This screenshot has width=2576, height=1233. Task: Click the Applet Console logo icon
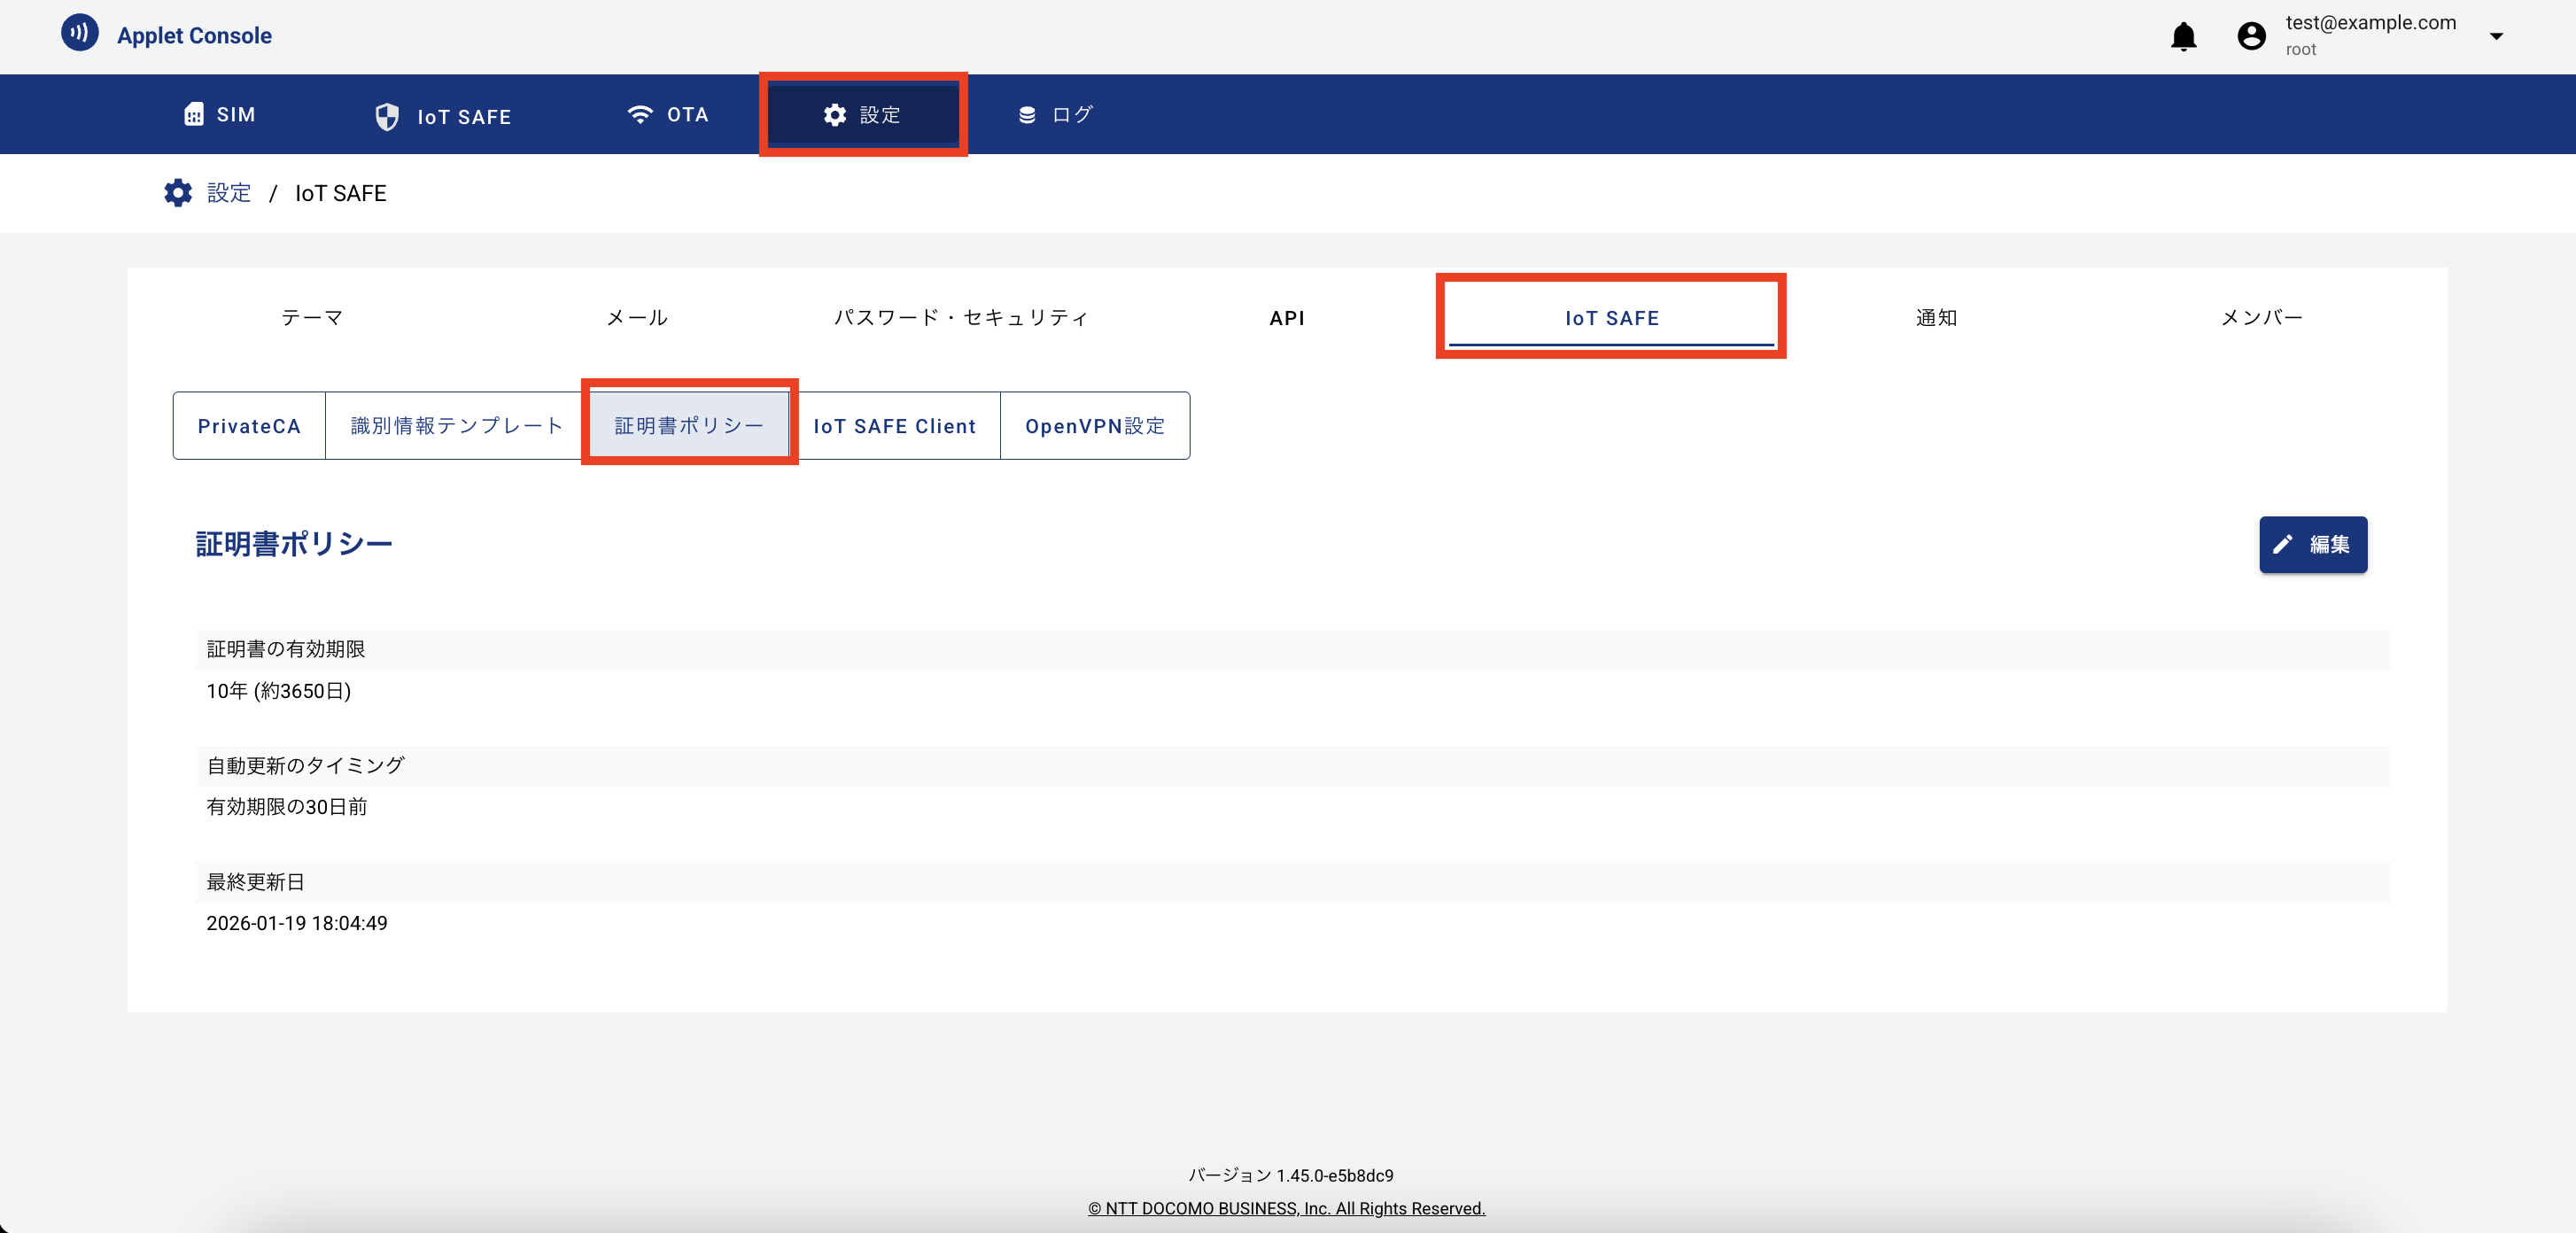pyautogui.click(x=80, y=32)
